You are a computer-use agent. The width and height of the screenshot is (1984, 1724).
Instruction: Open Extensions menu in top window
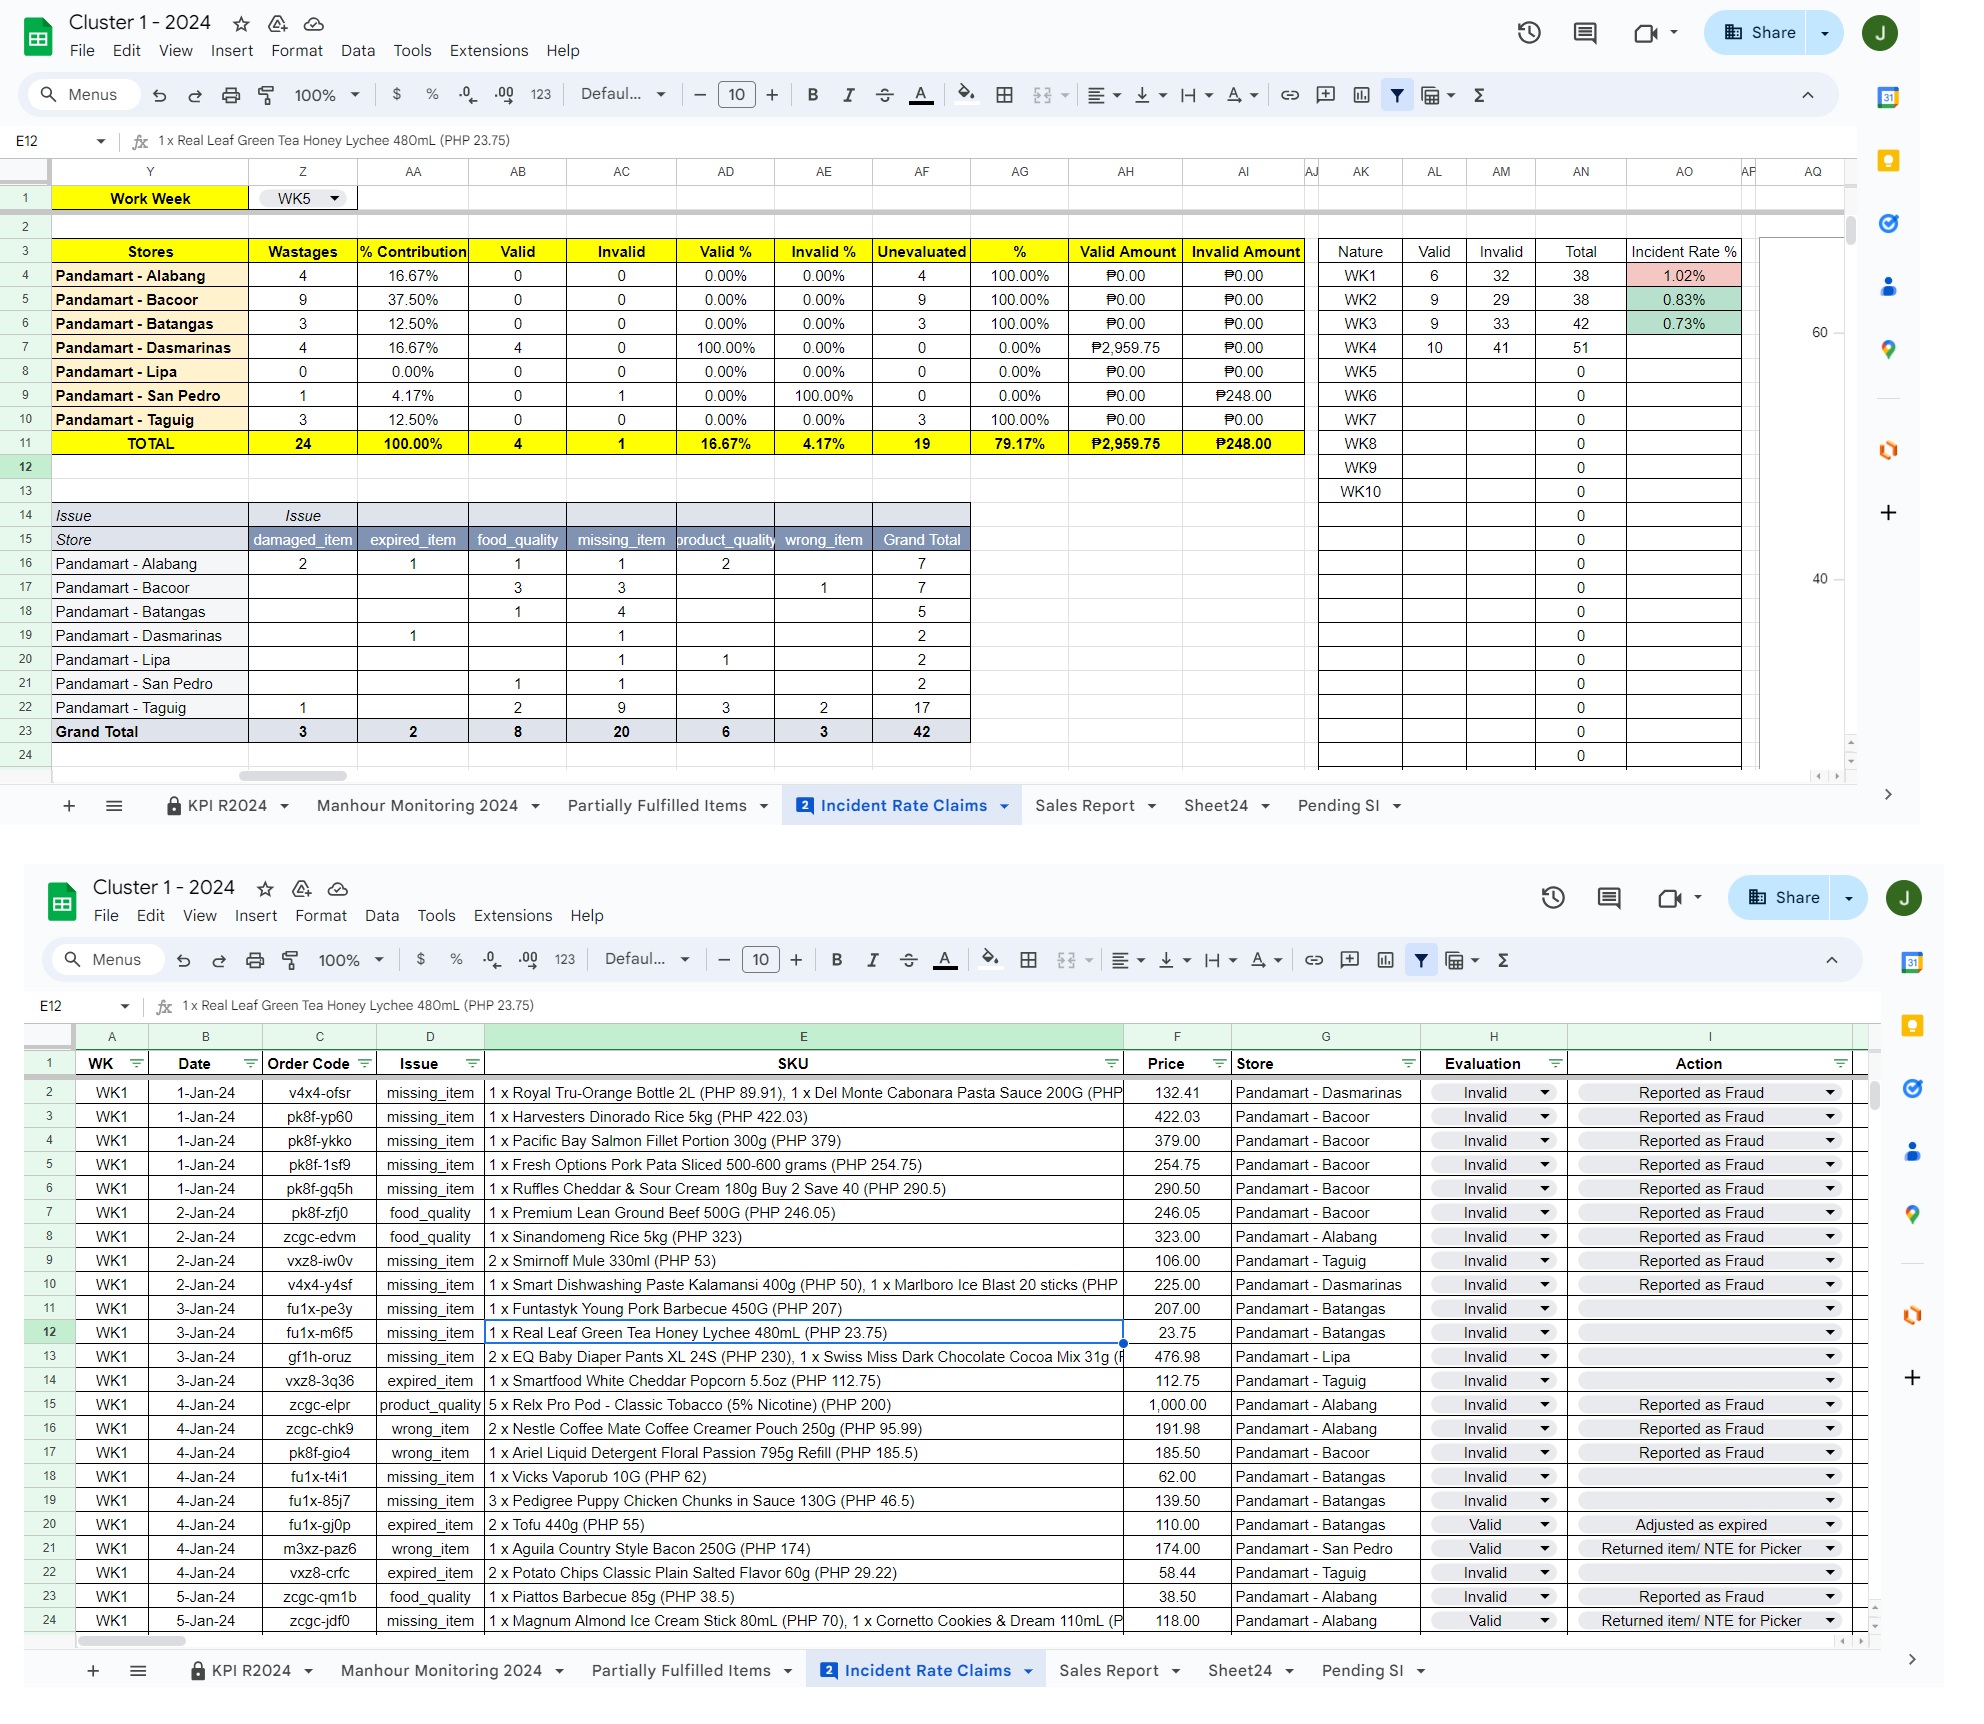coord(489,50)
